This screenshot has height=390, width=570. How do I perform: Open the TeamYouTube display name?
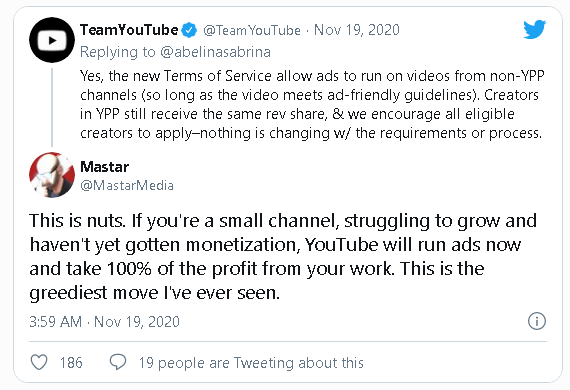click(129, 30)
